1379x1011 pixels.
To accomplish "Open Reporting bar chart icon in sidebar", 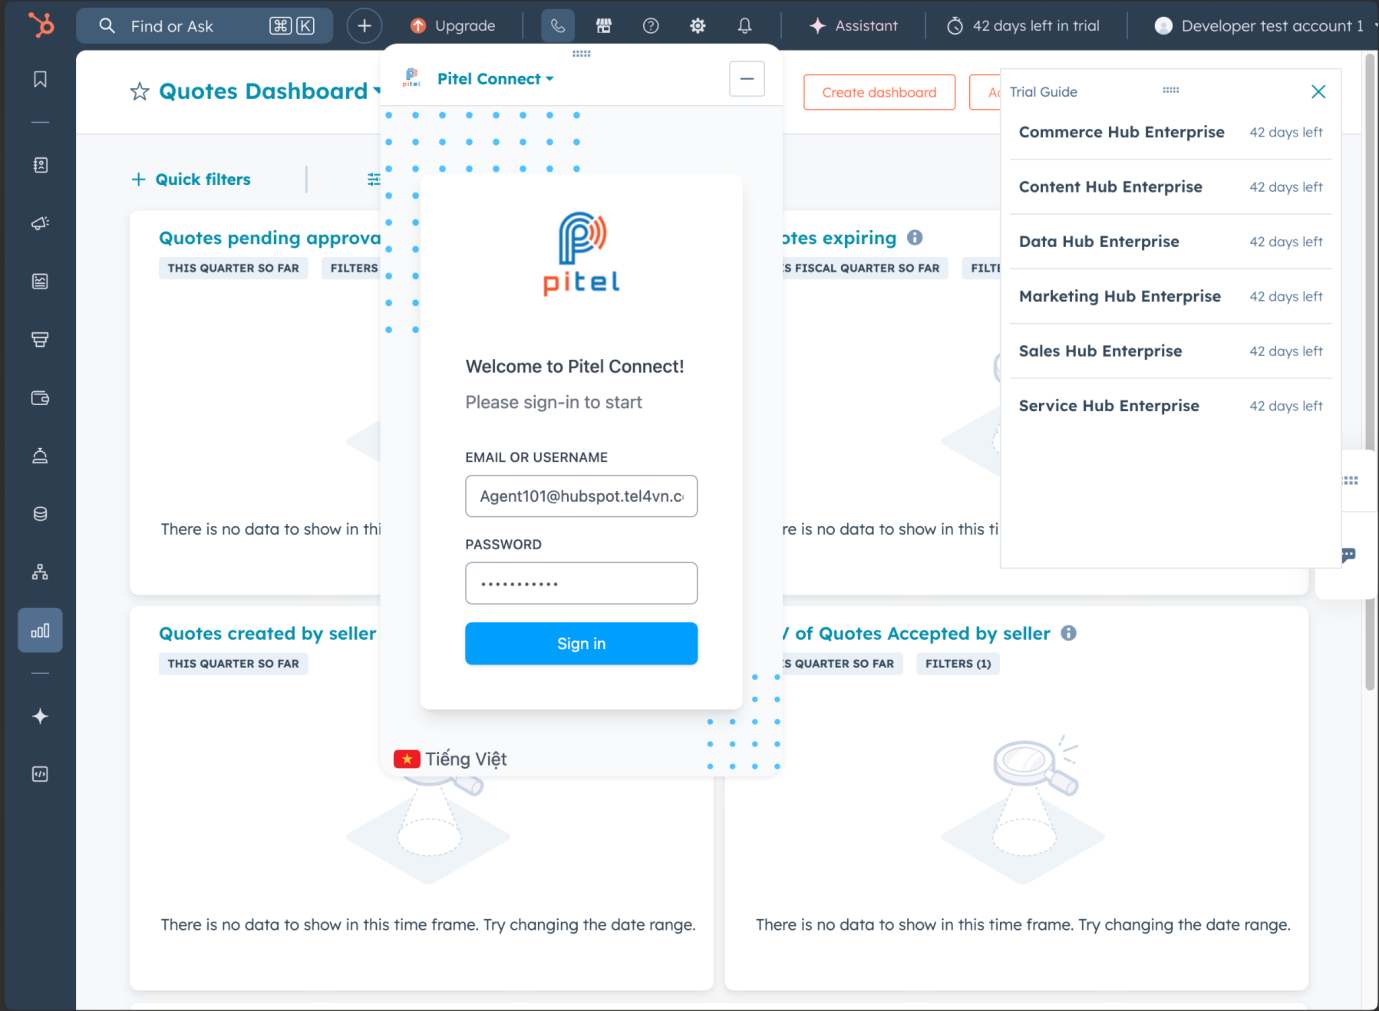I will (40, 630).
